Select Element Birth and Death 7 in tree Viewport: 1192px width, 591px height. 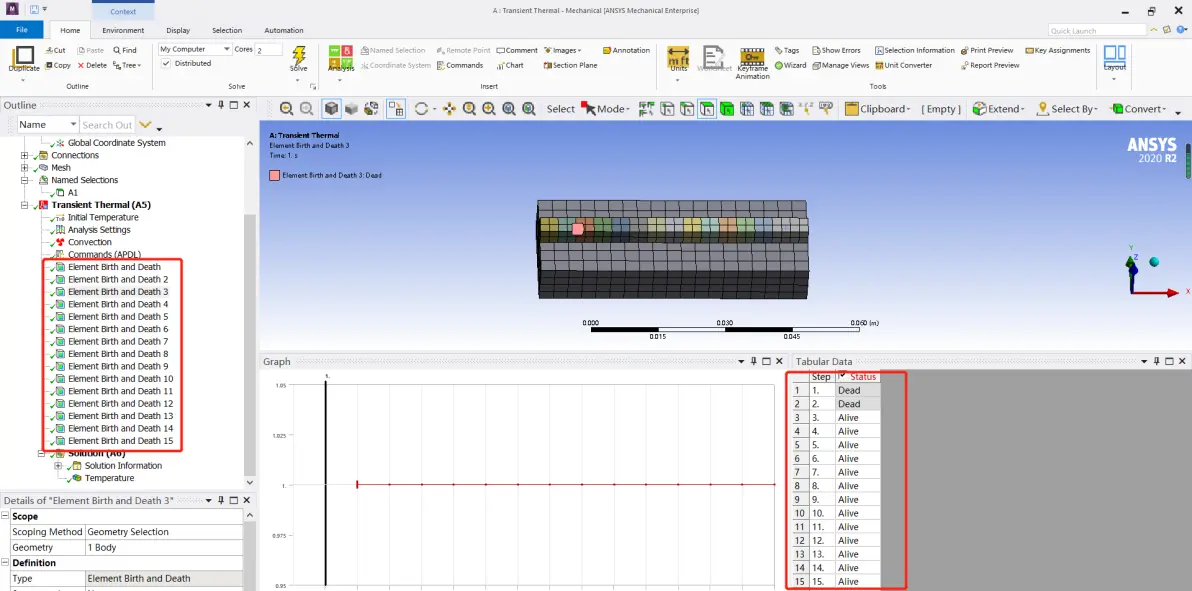tap(118, 342)
